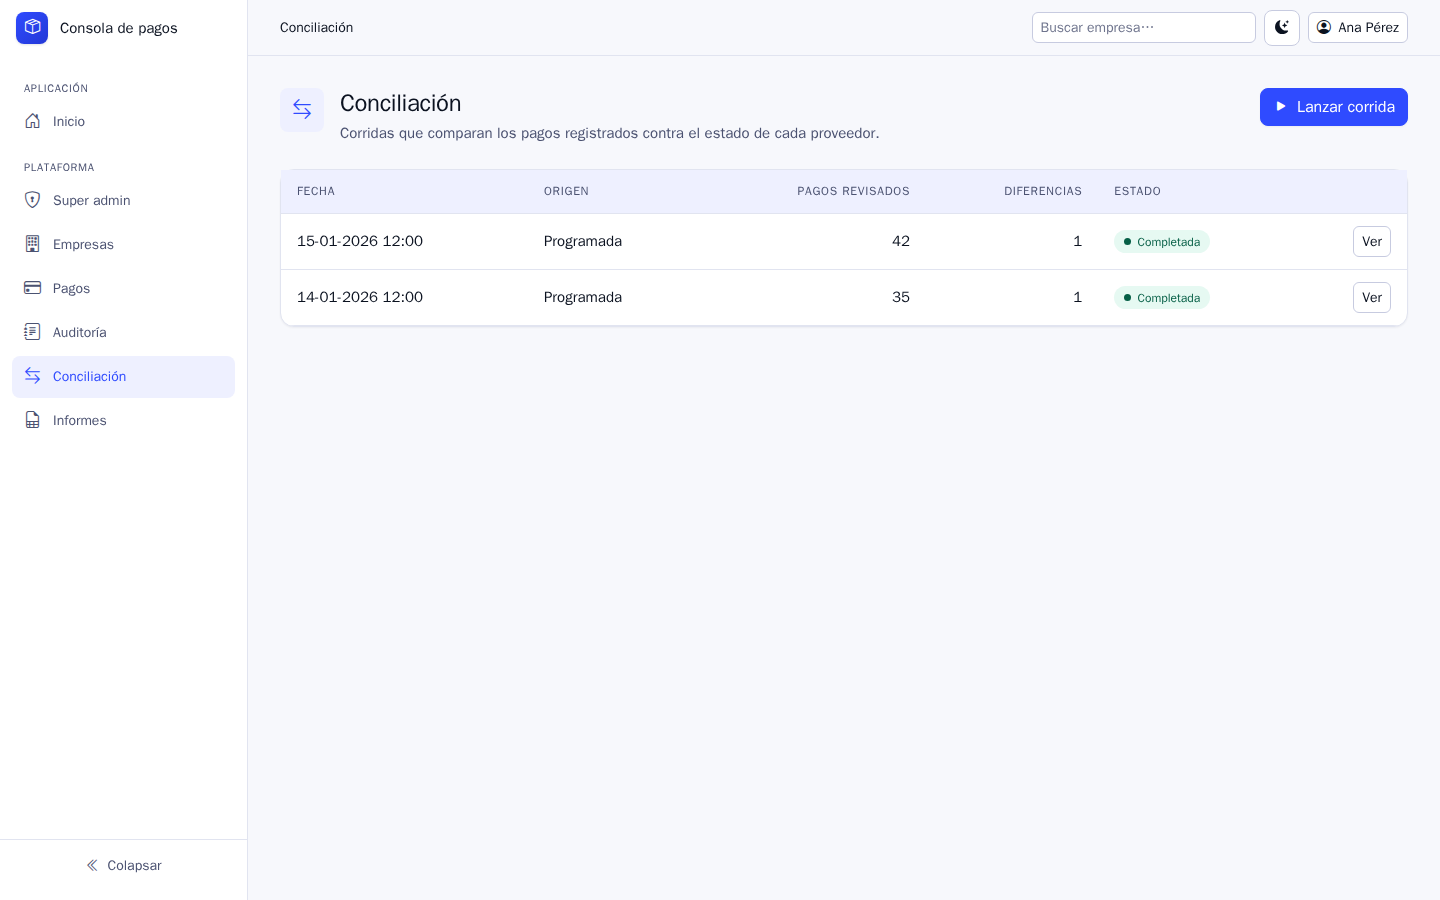Click Completada badge in the 15-01-2026 row

1162,242
